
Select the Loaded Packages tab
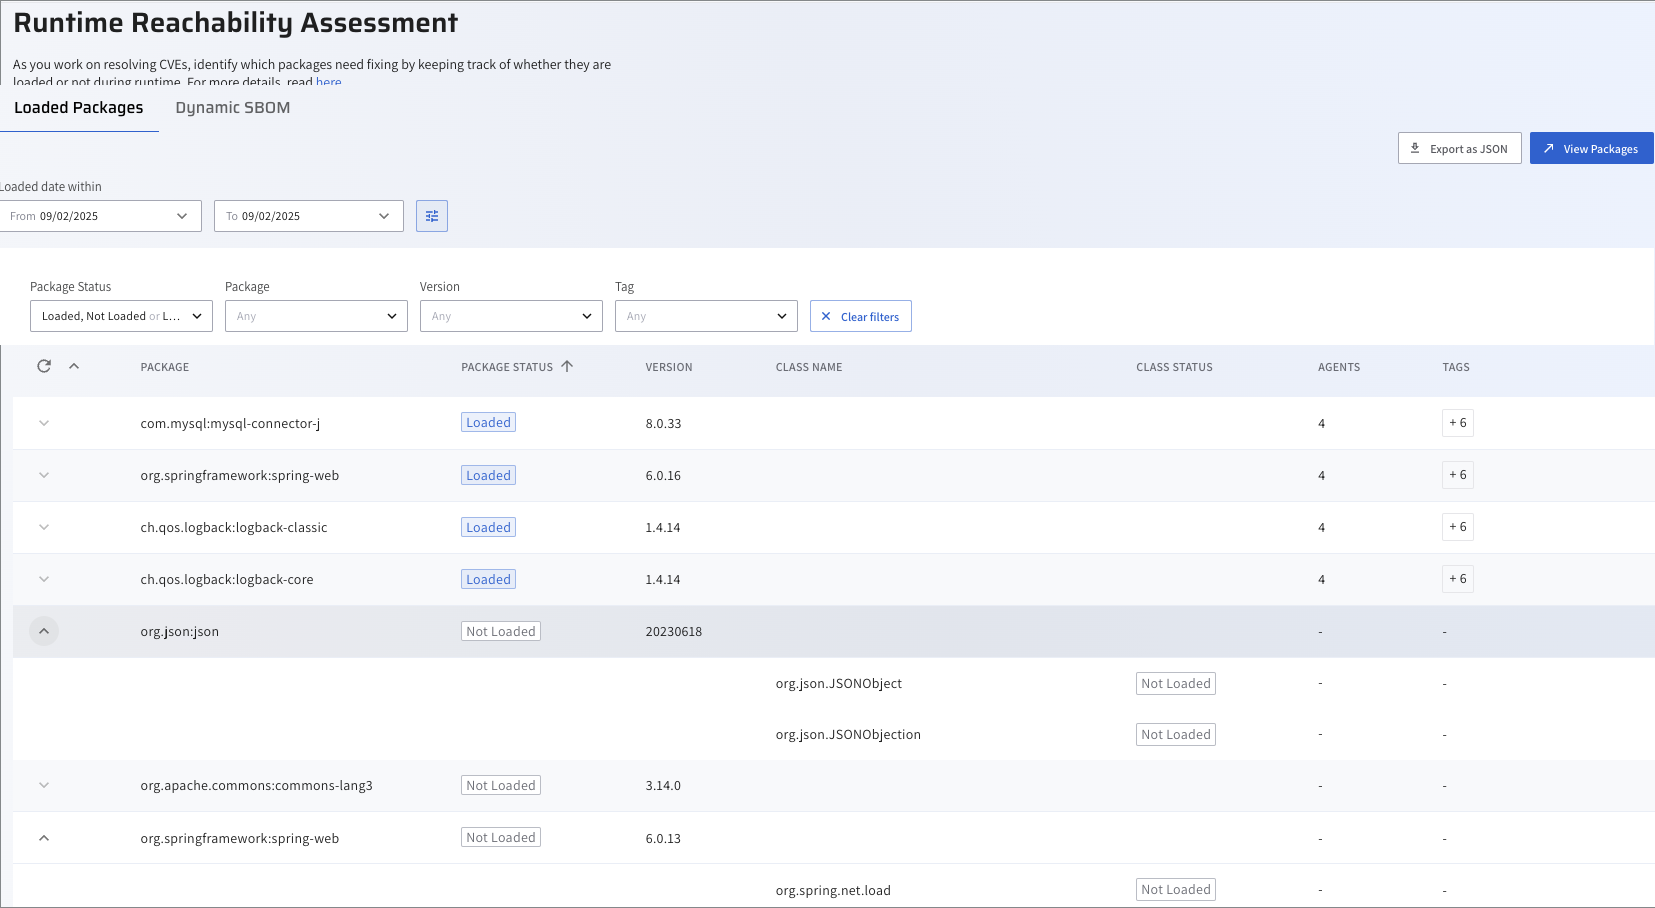point(79,108)
